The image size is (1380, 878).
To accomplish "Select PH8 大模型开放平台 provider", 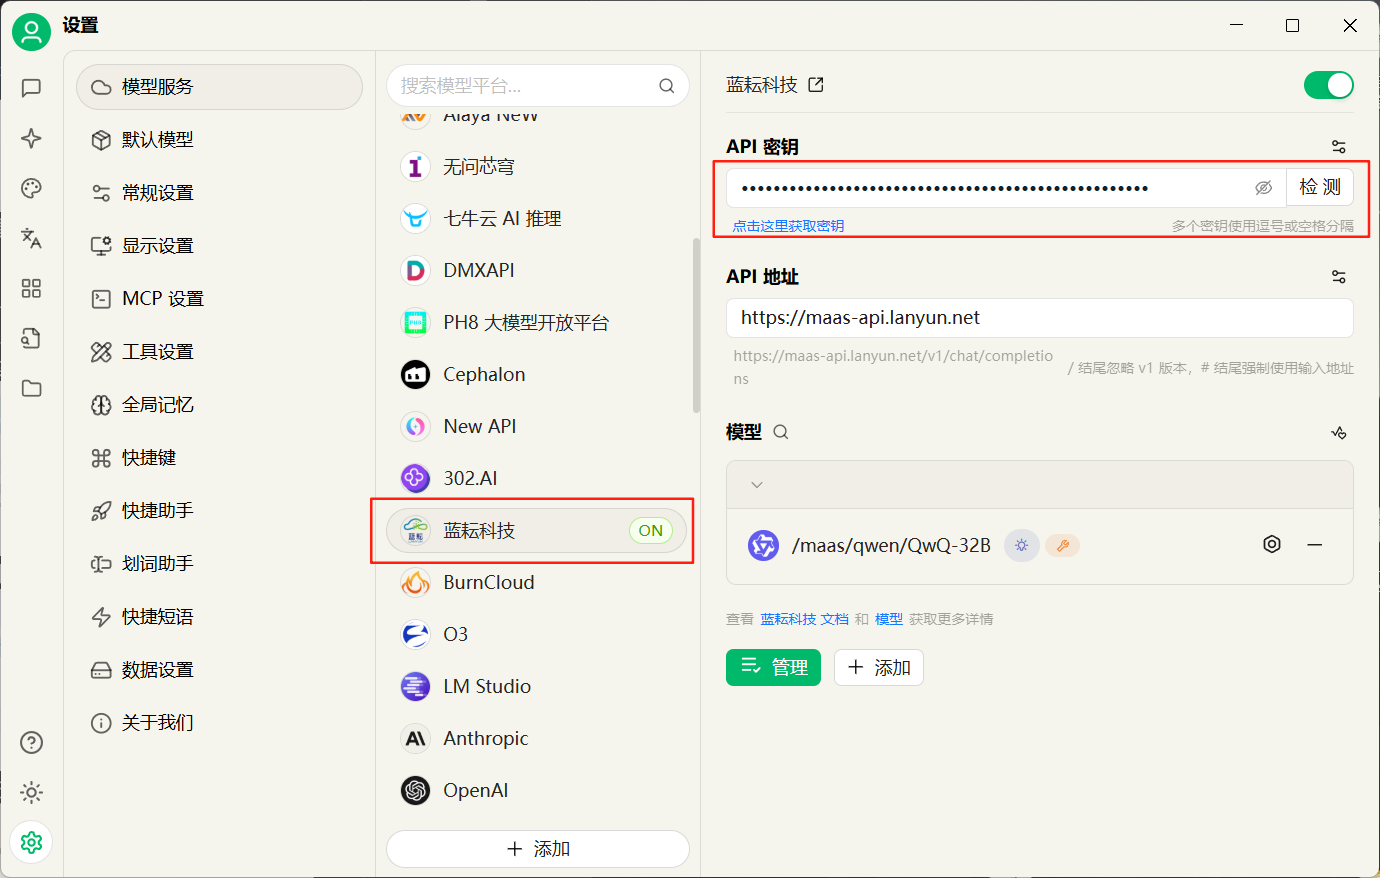I will pyautogui.click(x=538, y=323).
